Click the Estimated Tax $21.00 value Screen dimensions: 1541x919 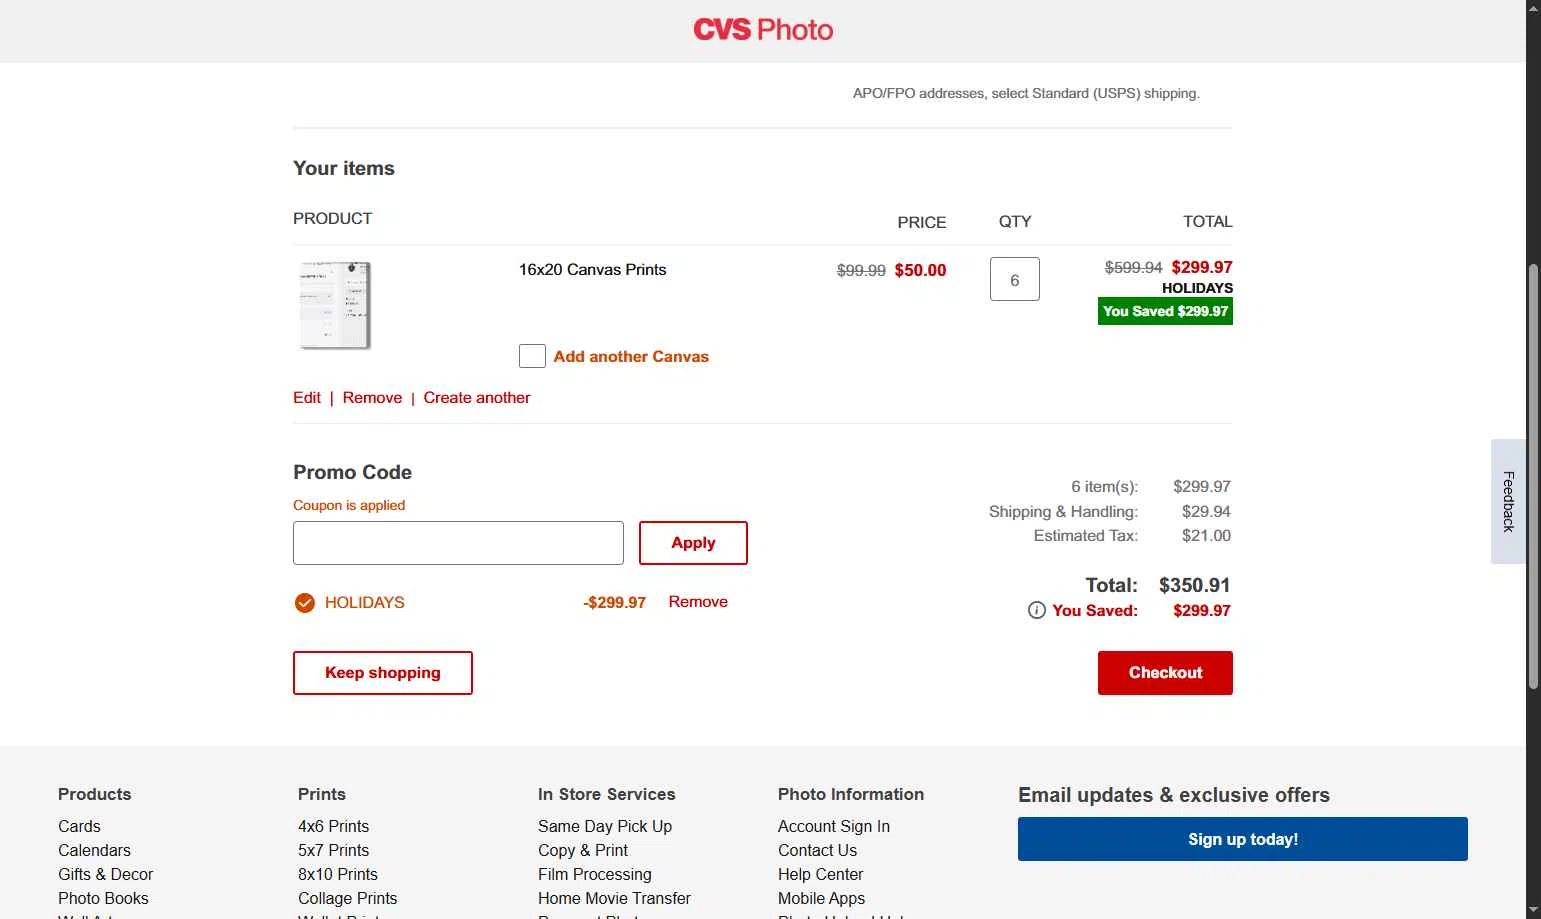click(1206, 536)
